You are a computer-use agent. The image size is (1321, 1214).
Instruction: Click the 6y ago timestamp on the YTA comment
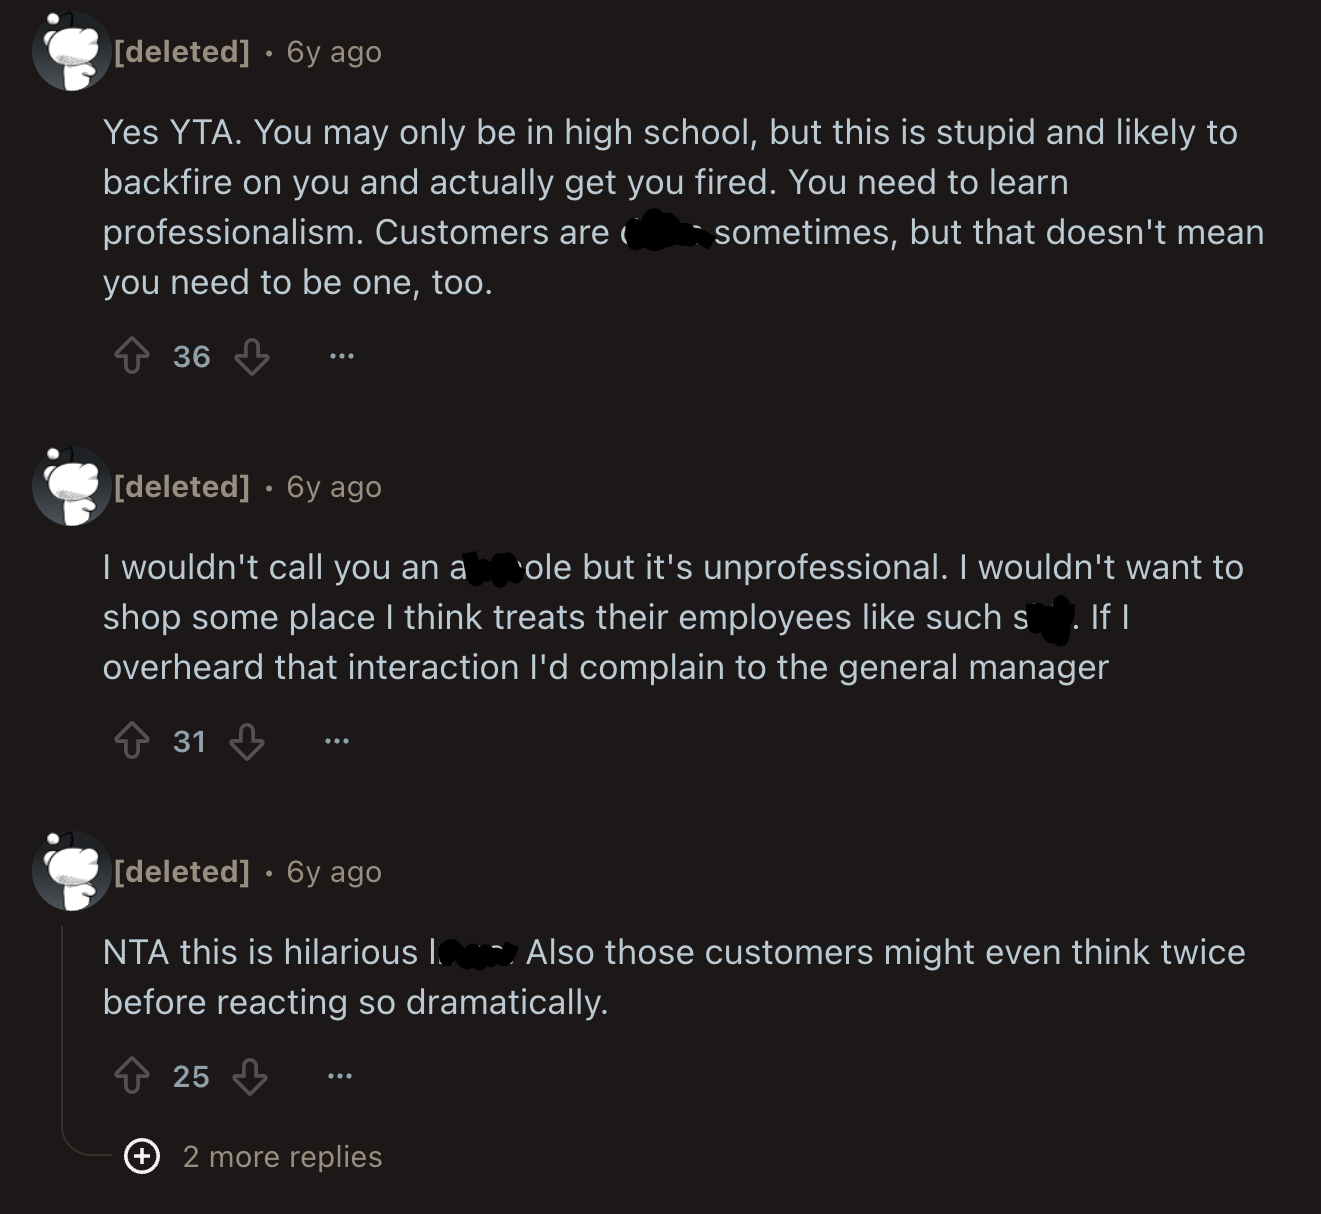tap(334, 52)
